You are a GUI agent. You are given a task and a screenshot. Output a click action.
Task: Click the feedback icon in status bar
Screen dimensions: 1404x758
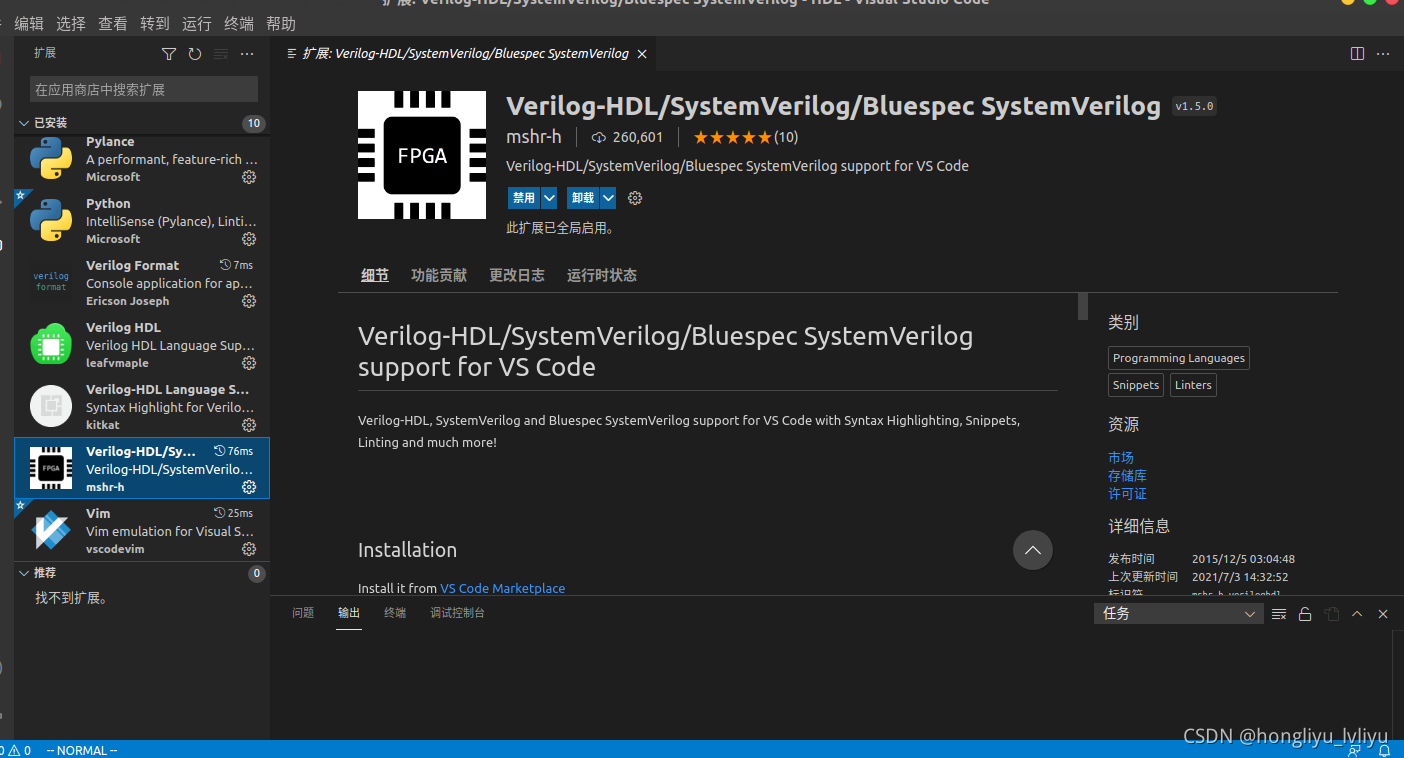point(1352,750)
